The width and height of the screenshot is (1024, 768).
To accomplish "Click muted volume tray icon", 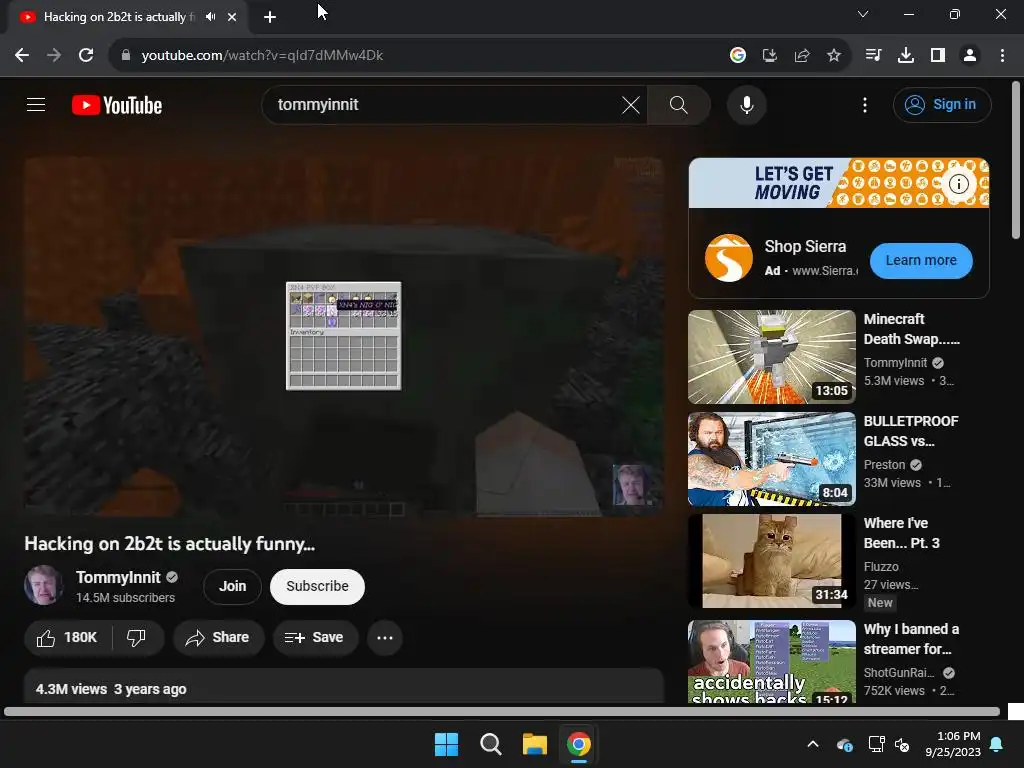I will (902, 744).
